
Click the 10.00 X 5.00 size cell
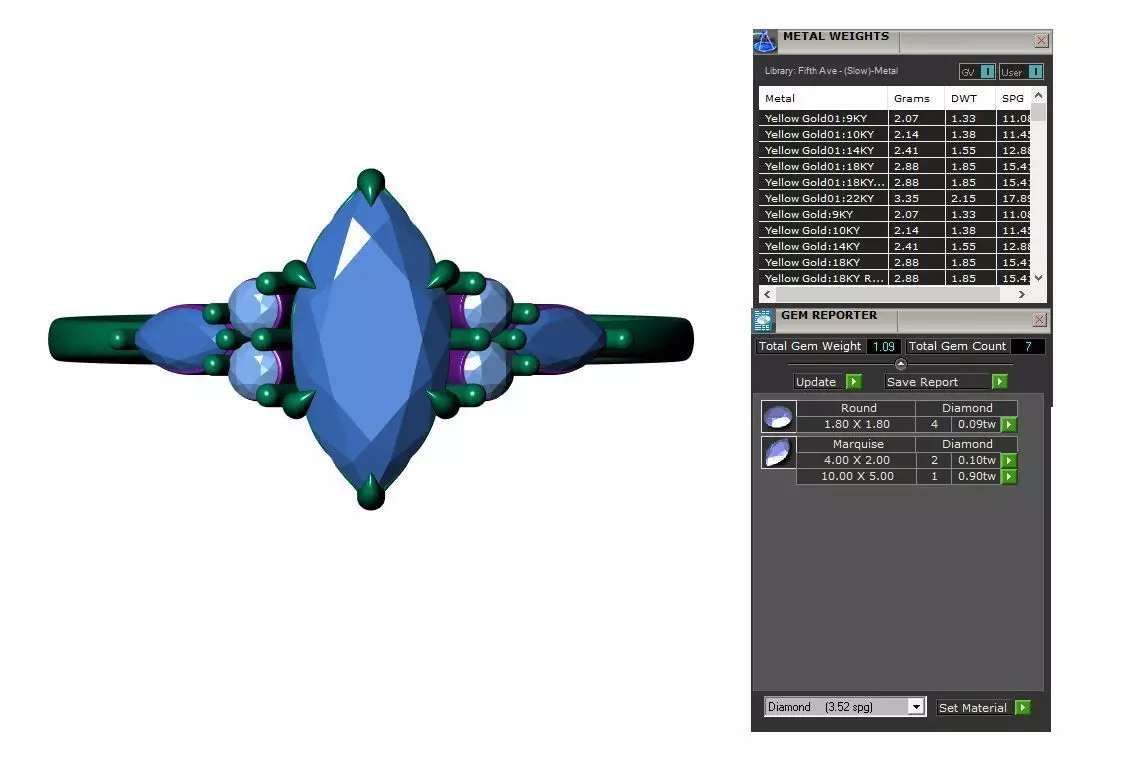point(857,476)
